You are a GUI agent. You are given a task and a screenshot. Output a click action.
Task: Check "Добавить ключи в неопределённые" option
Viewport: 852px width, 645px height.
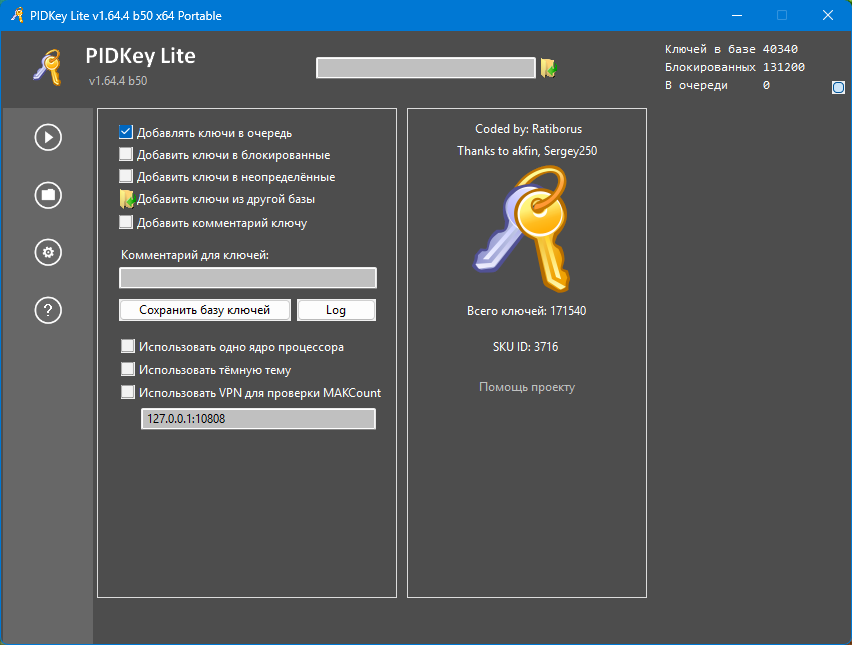(126, 177)
